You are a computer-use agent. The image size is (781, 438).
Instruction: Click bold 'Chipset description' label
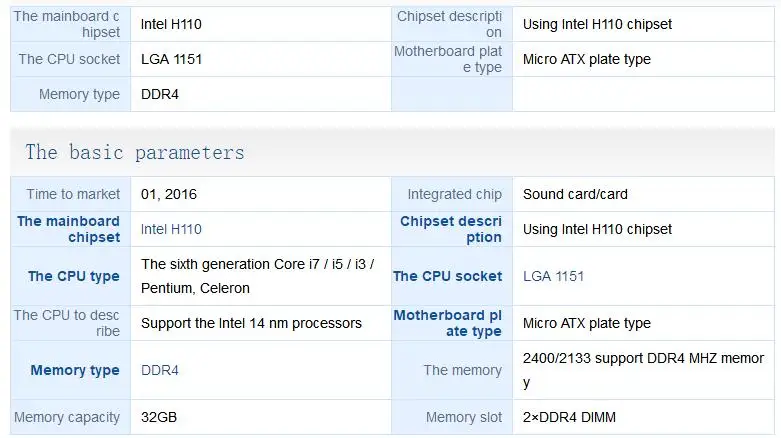coord(451,229)
